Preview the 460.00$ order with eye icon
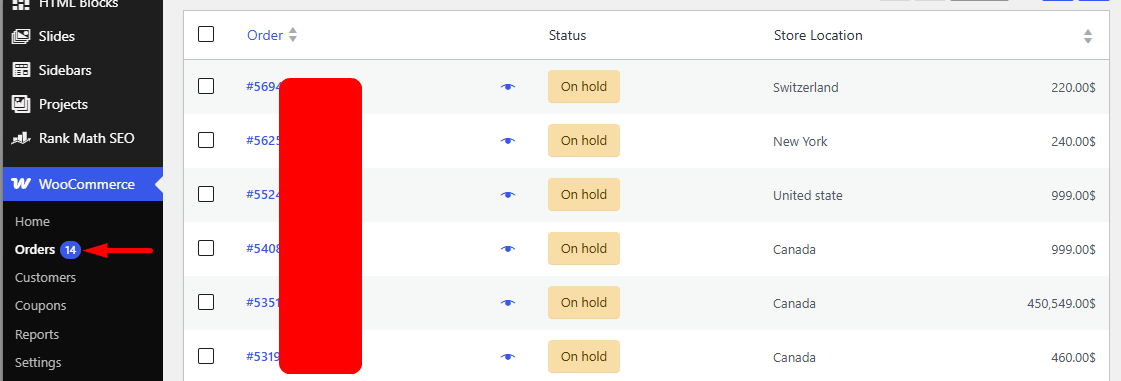This screenshot has height=381, width=1121. (508, 357)
